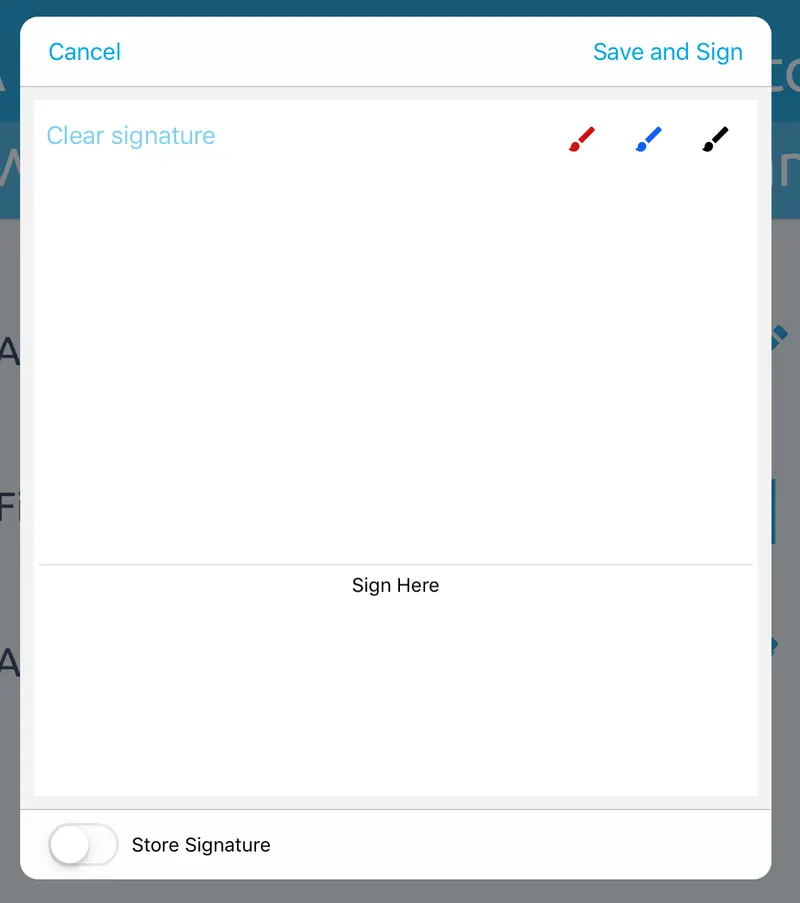The width and height of the screenshot is (800, 903).
Task: Tap the Sign Here caption
Action: tap(396, 585)
